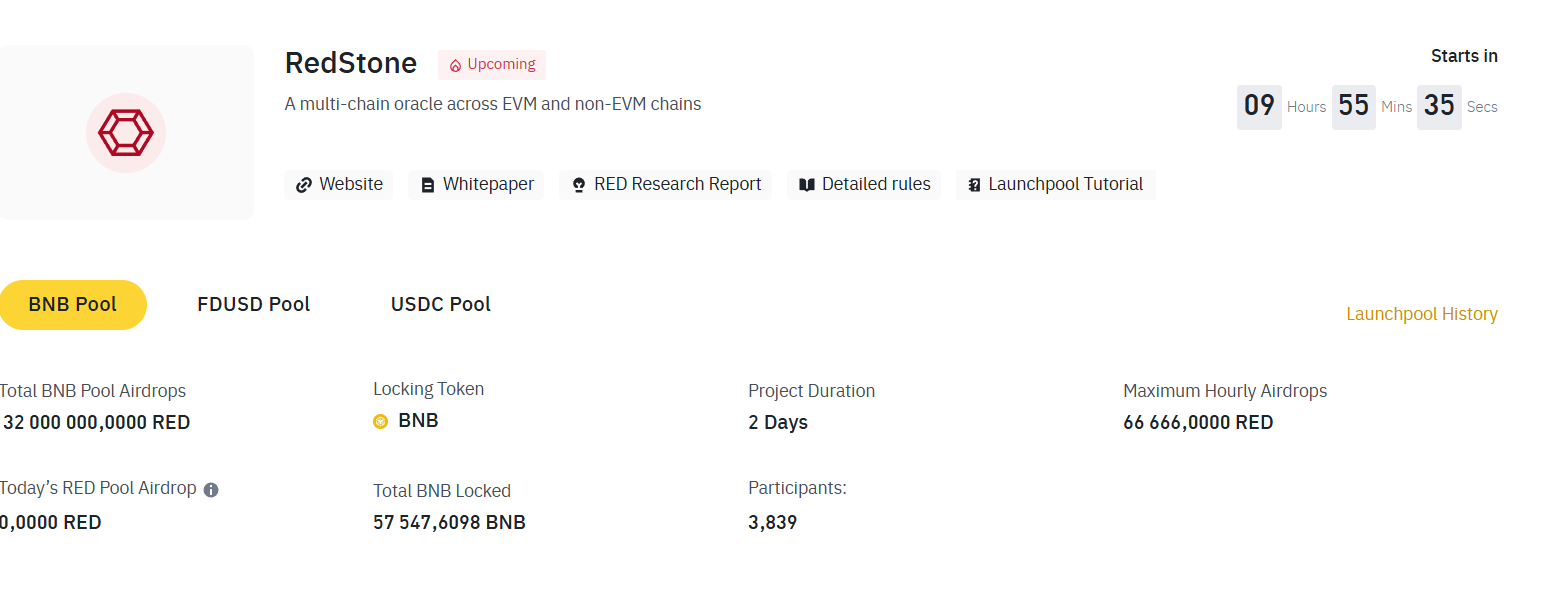Screen dimensions: 1555x592
Task: Click the book icon beside Detailed rules
Action: click(807, 185)
